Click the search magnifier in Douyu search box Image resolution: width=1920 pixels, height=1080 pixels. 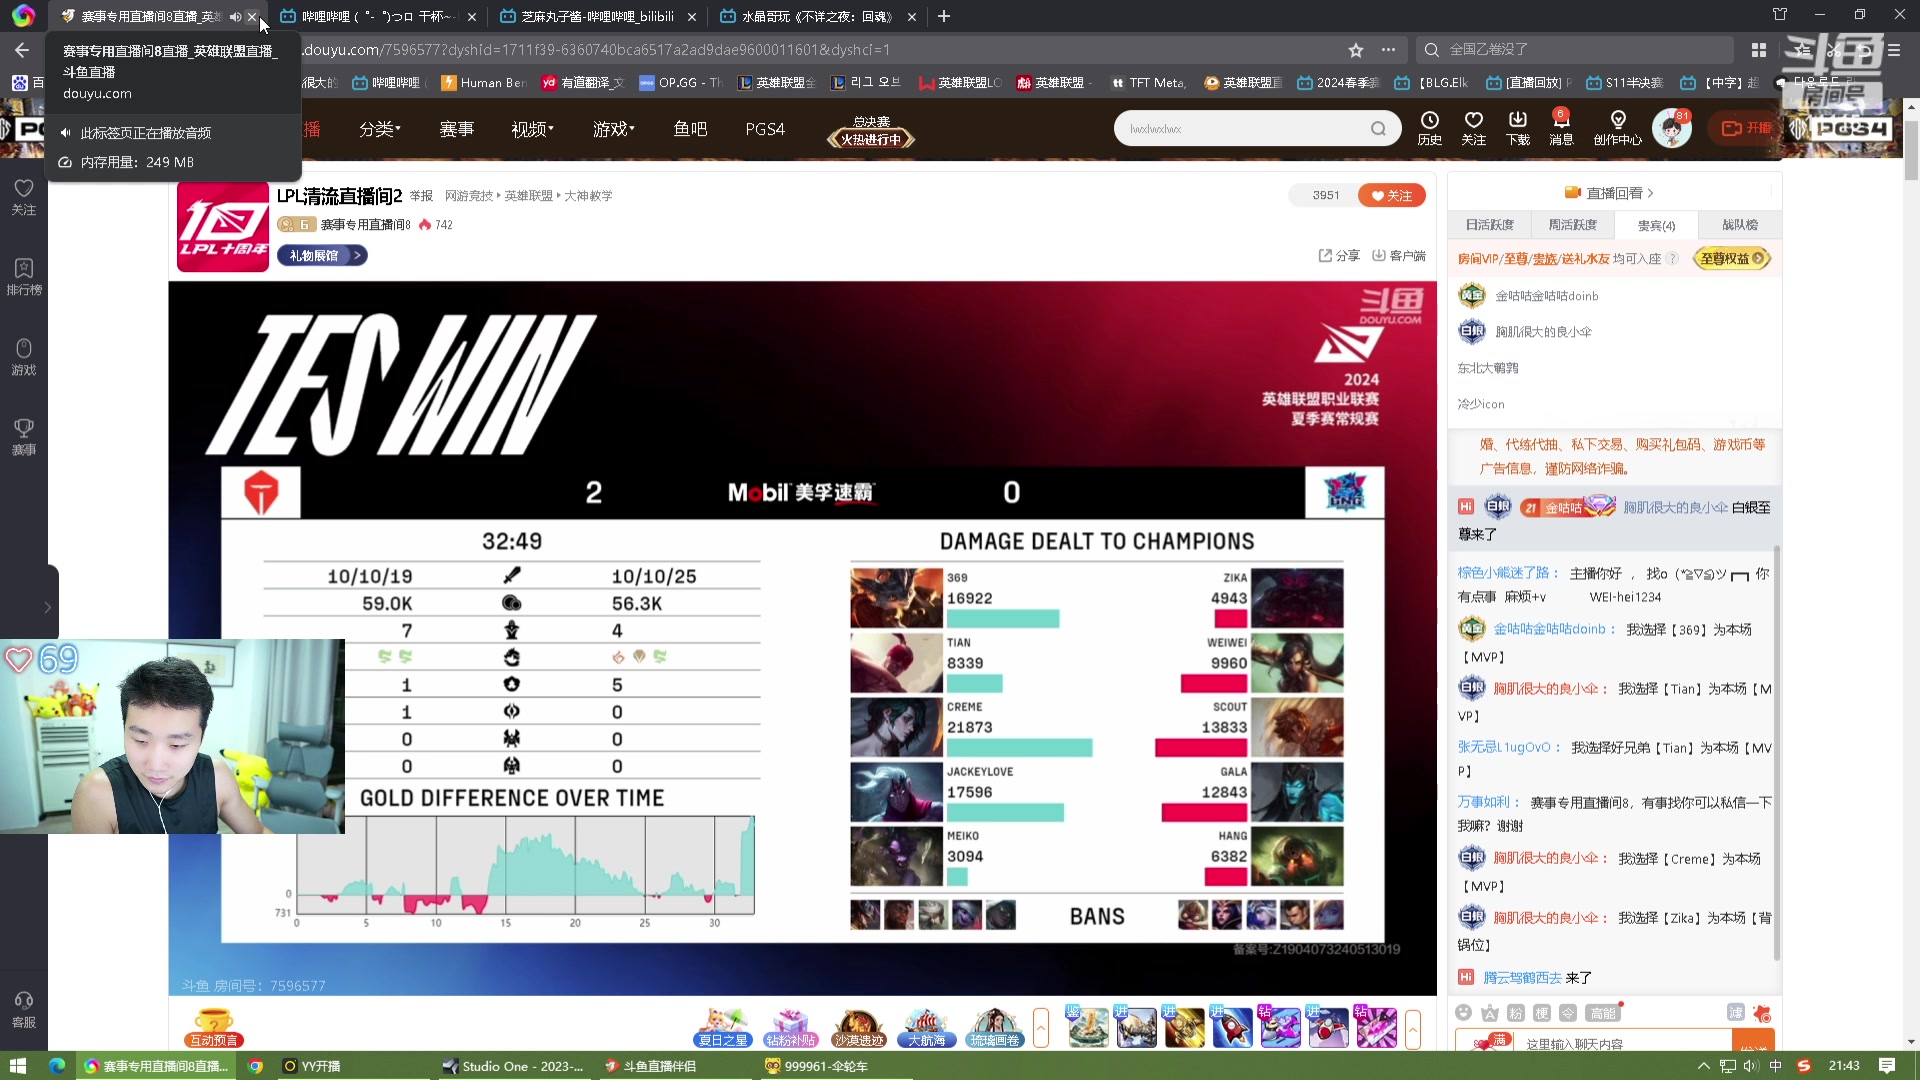(1379, 129)
